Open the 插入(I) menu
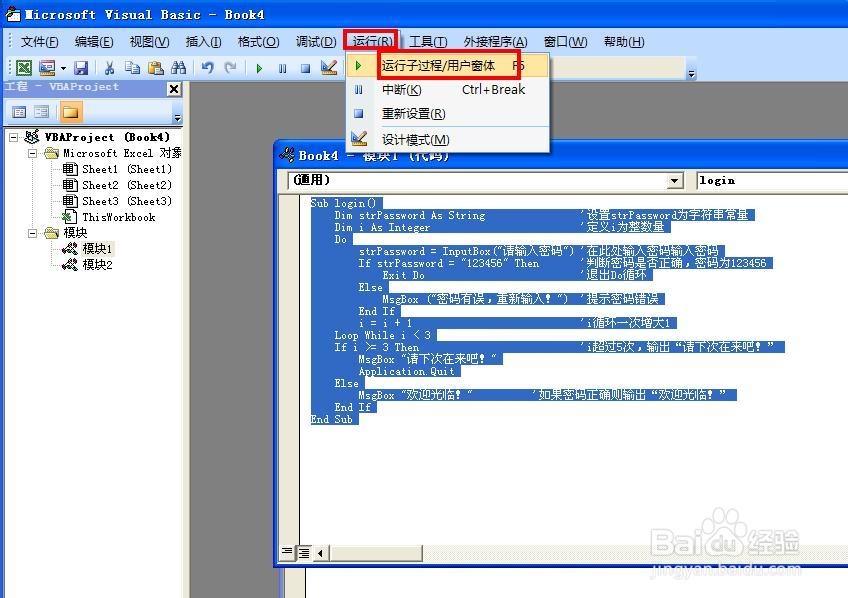Screen dimensions: 848x598 click(x=203, y=42)
